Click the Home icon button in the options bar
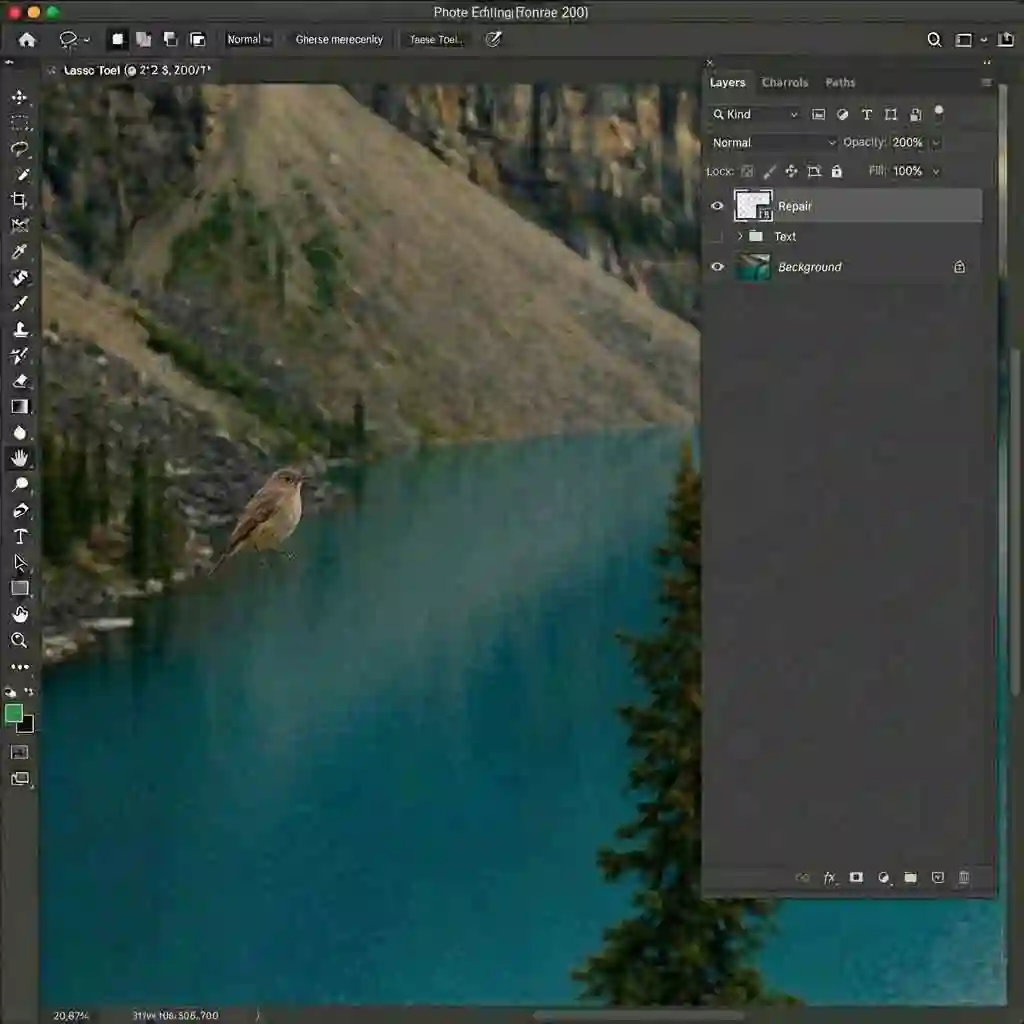Screen dimensions: 1024x1024 pos(26,39)
